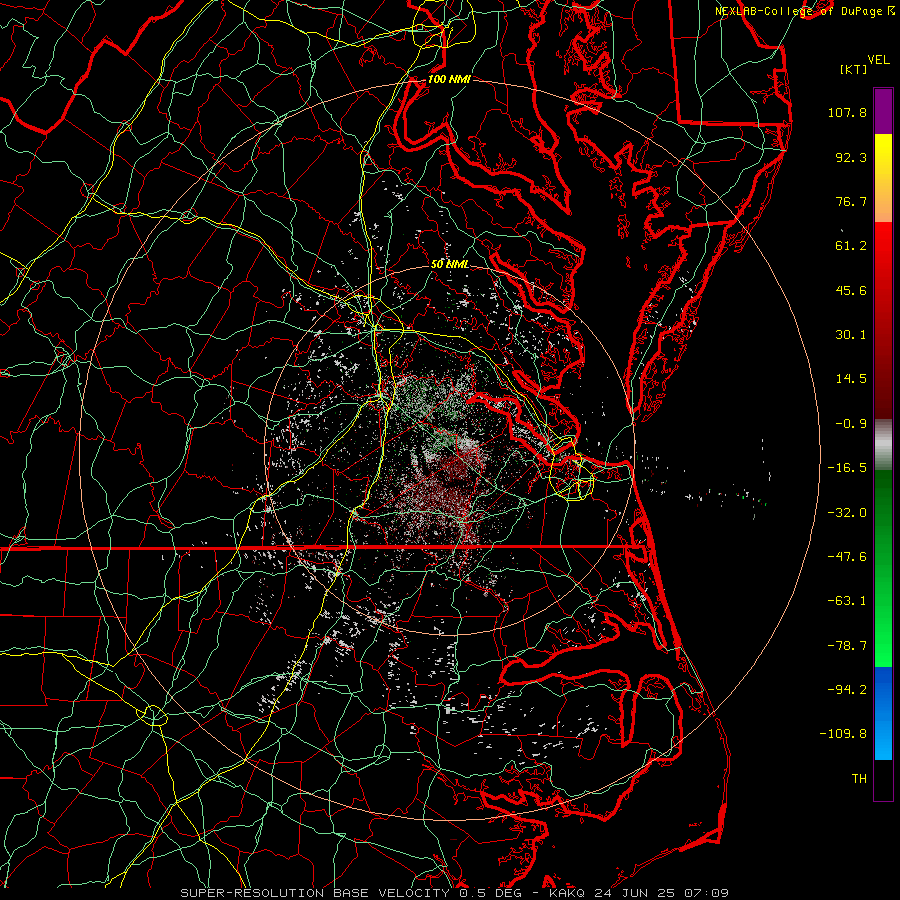
Task: Click the [KT] units label
Action: pyautogui.click(x=853, y=69)
